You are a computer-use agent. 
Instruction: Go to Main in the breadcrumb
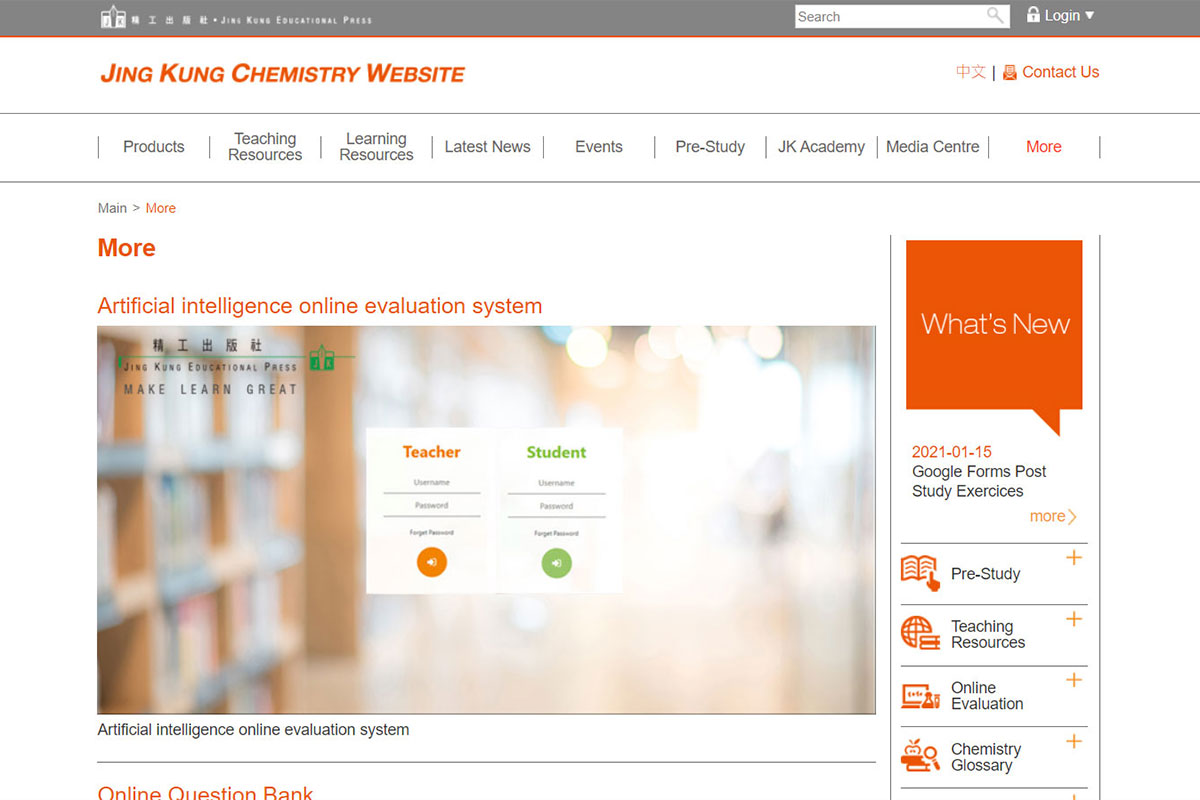pos(112,208)
